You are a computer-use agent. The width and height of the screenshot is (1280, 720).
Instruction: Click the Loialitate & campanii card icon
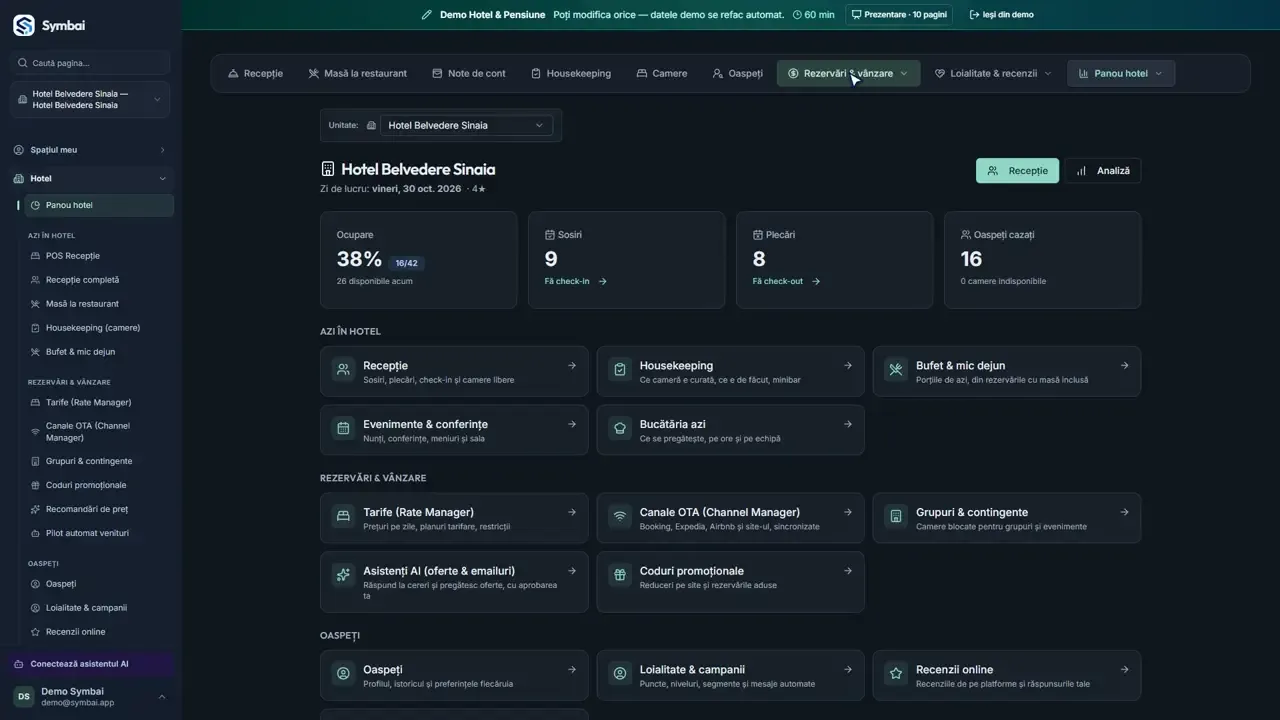(x=620, y=674)
